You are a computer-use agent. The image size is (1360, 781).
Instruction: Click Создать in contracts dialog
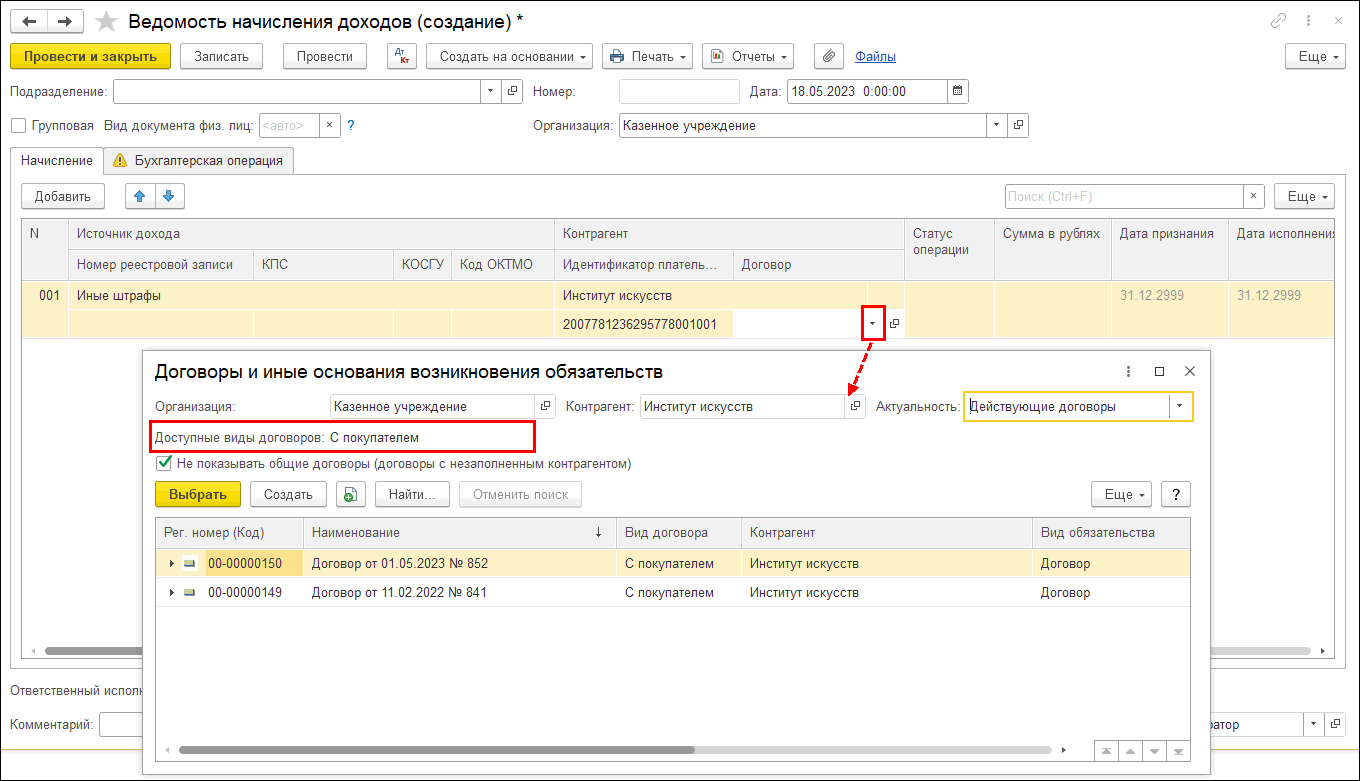[x=288, y=494]
